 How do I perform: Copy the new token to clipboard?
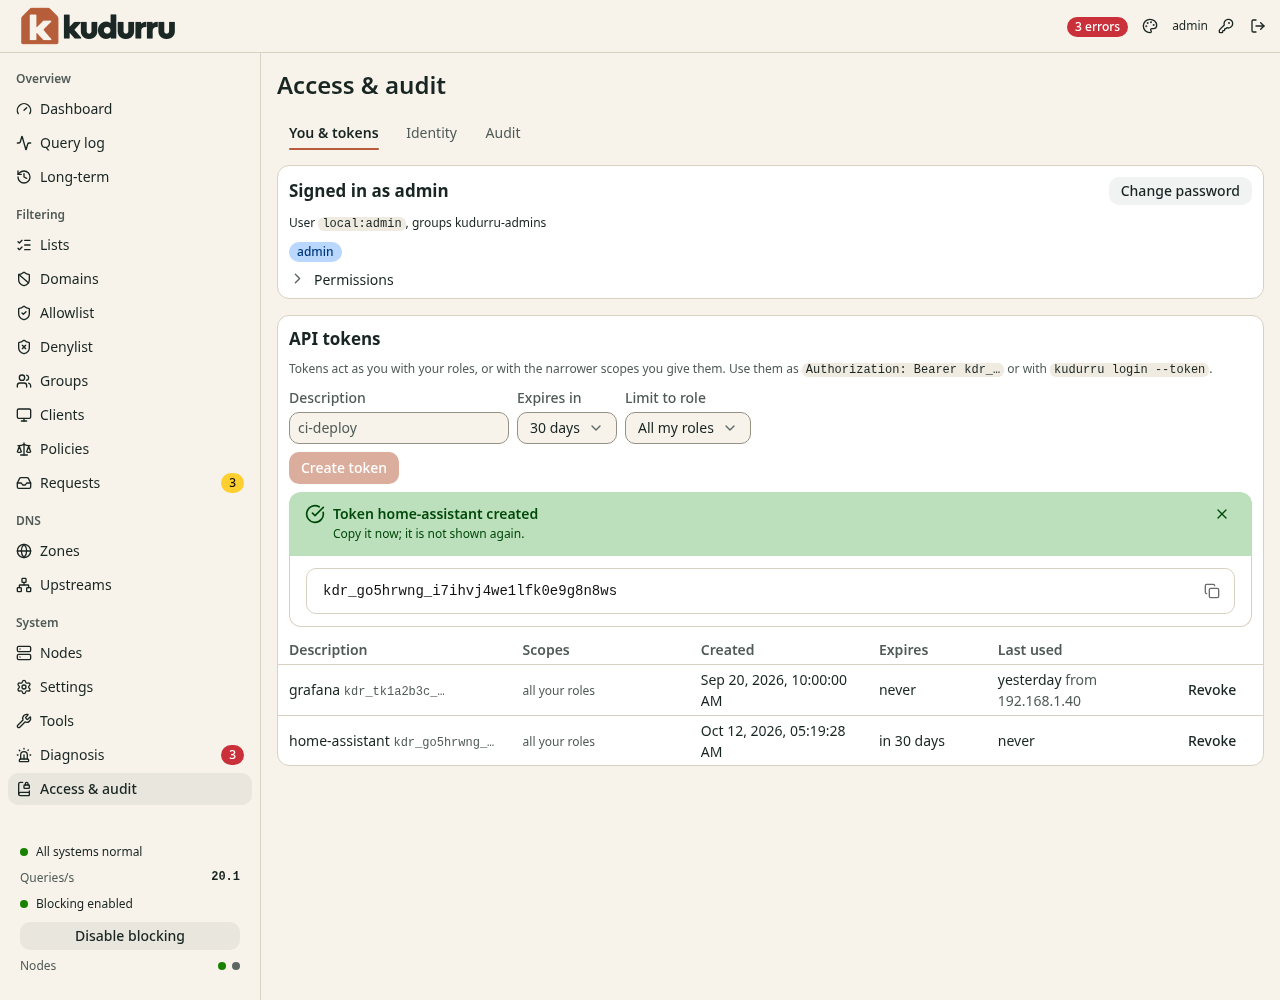pyautogui.click(x=1212, y=591)
